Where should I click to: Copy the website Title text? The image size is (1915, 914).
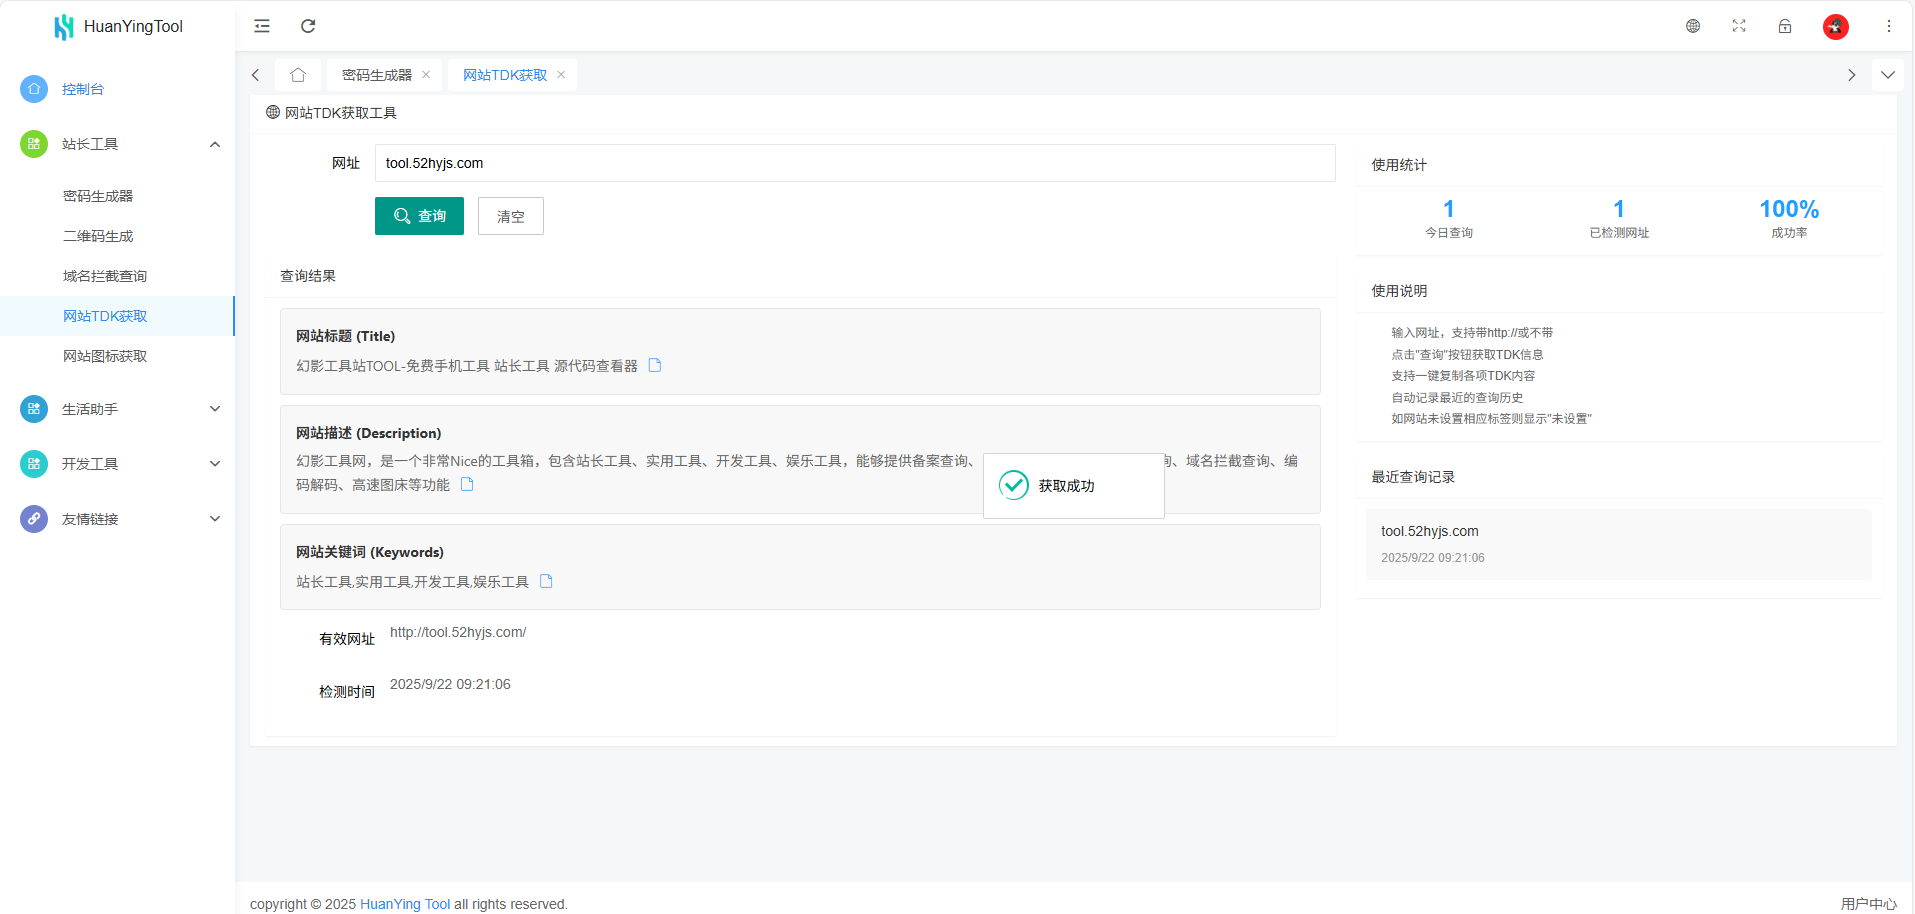click(x=655, y=365)
